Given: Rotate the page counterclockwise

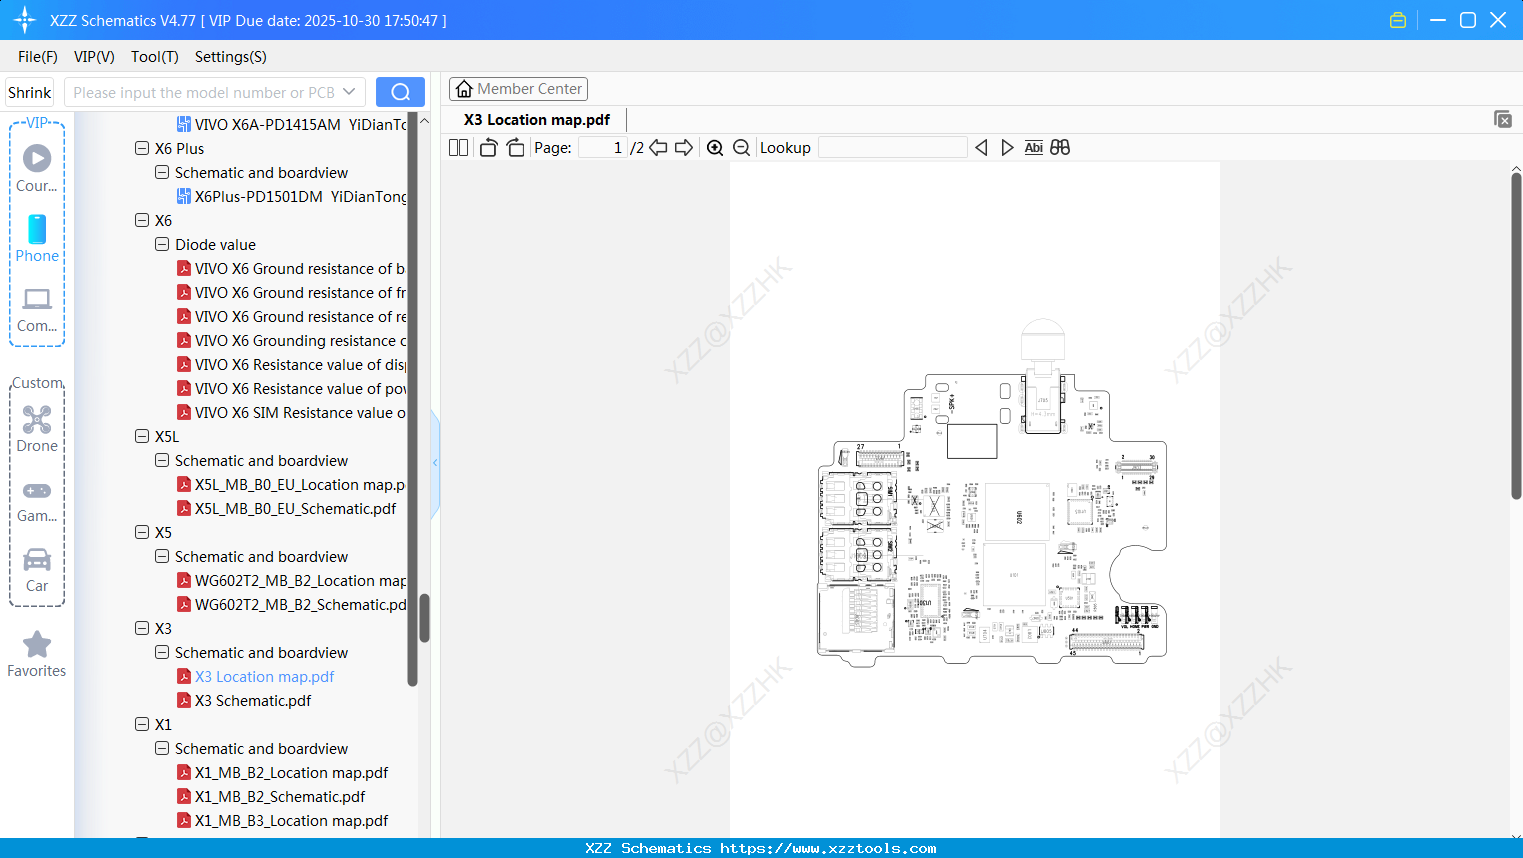Looking at the screenshot, I should (487, 147).
